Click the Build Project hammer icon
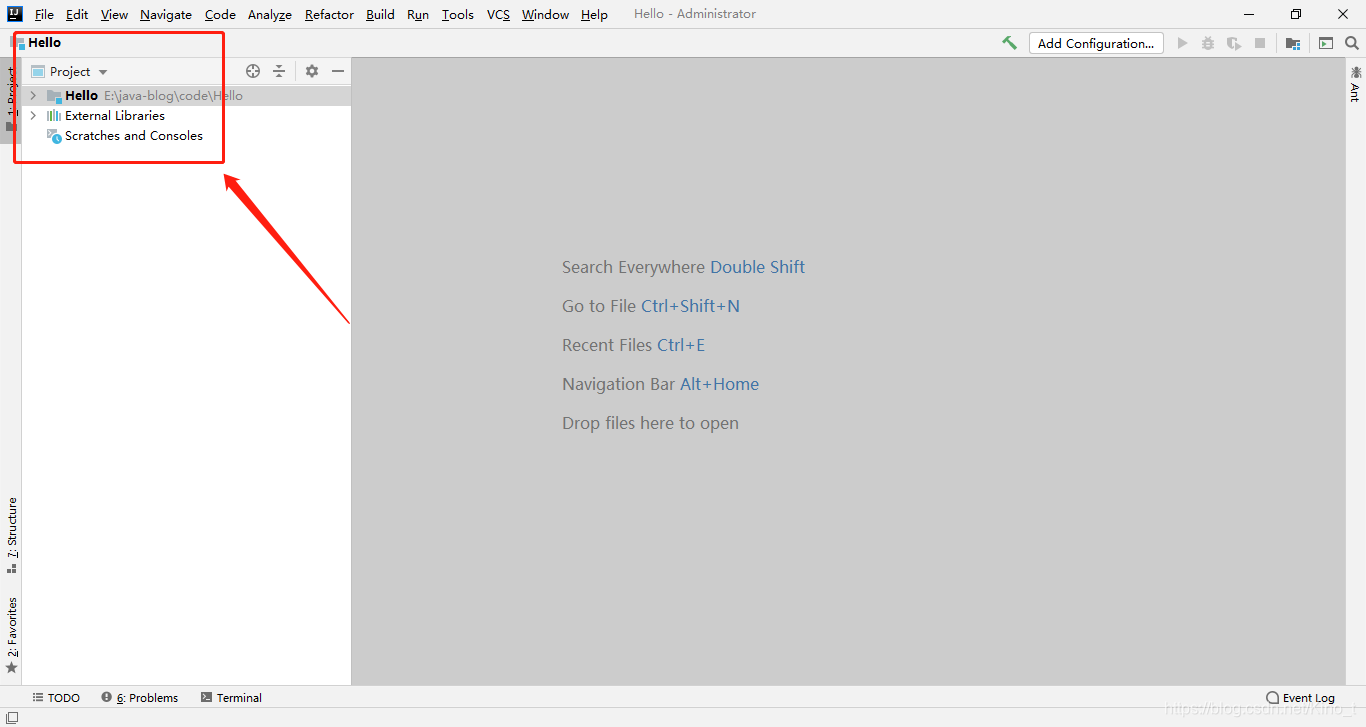The height and width of the screenshot is (727, 1366). coord(1010,43)
